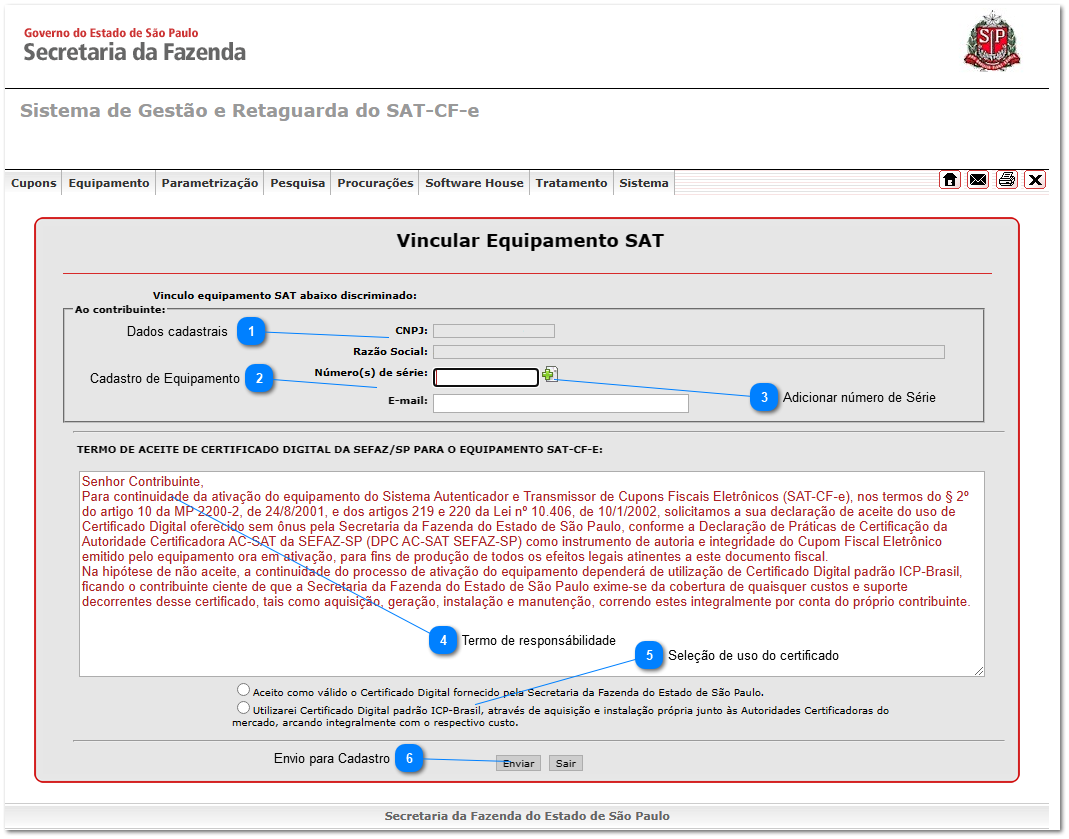Click callout badge 3, Adicionar número de Série
Screen dimensions: 1069x839
(x=765, y=397)
